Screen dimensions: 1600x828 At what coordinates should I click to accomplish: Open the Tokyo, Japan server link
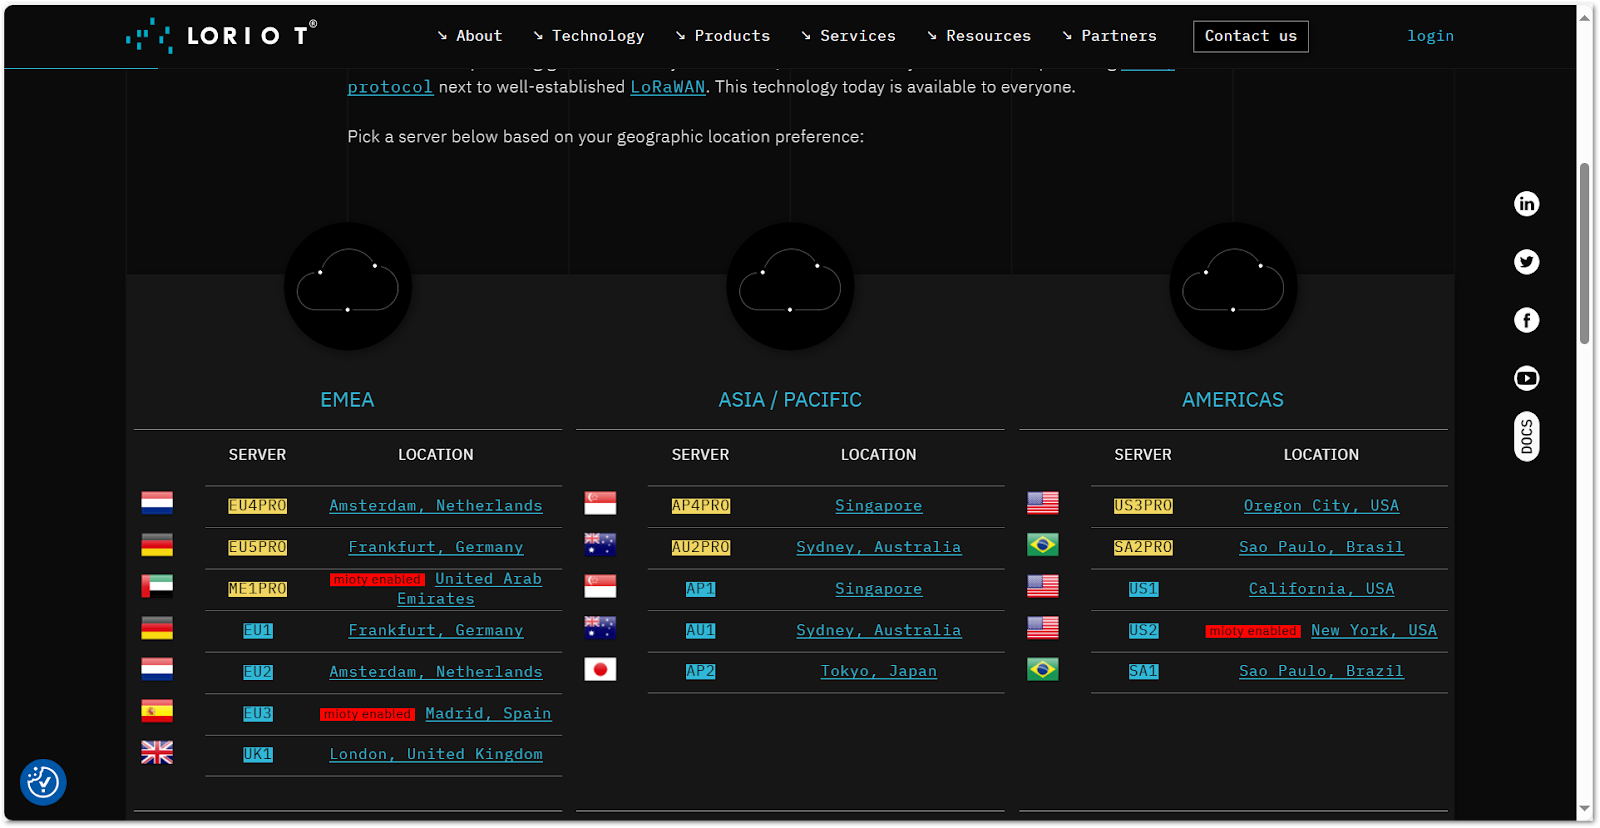(879, 671)
